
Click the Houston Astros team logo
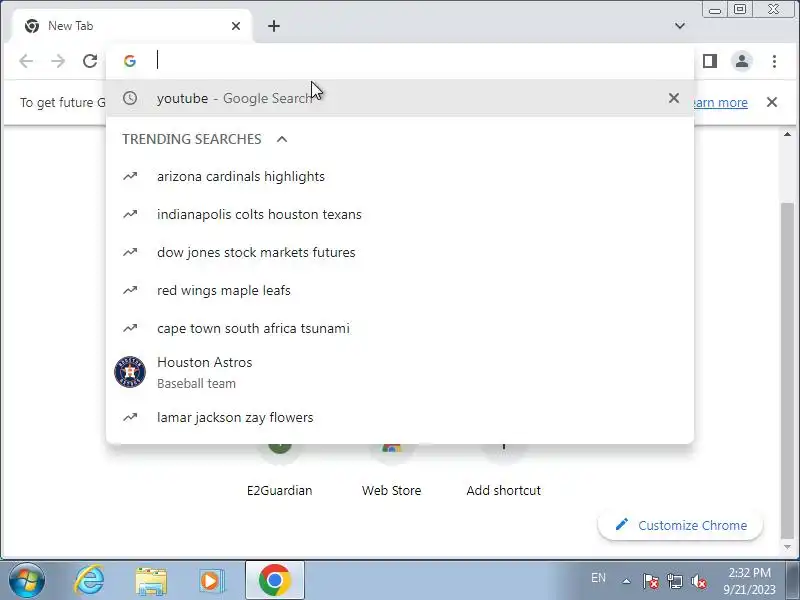click(x=130, y=372)
